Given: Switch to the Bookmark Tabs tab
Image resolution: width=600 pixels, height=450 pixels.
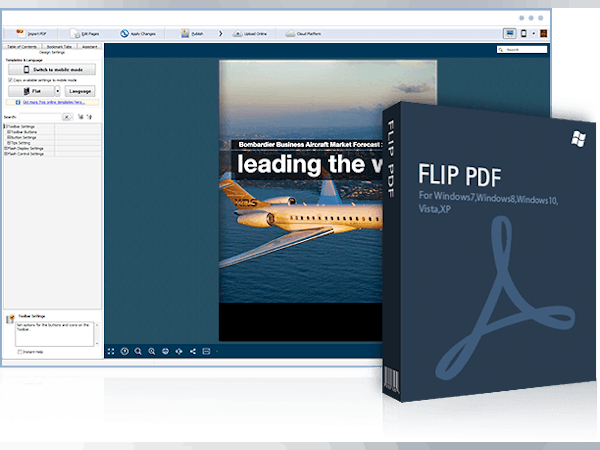Looking at the screenshot, I should [59, 46].
